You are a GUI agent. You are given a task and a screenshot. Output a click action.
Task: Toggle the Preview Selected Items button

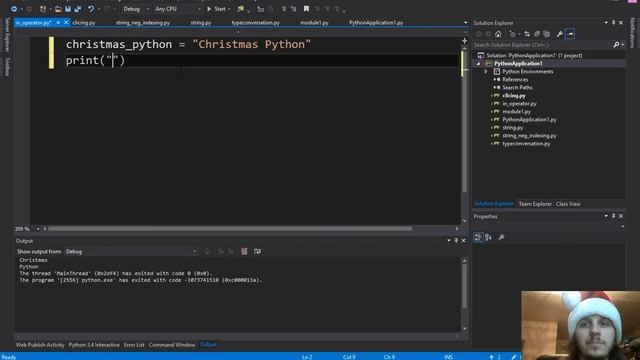570,34
